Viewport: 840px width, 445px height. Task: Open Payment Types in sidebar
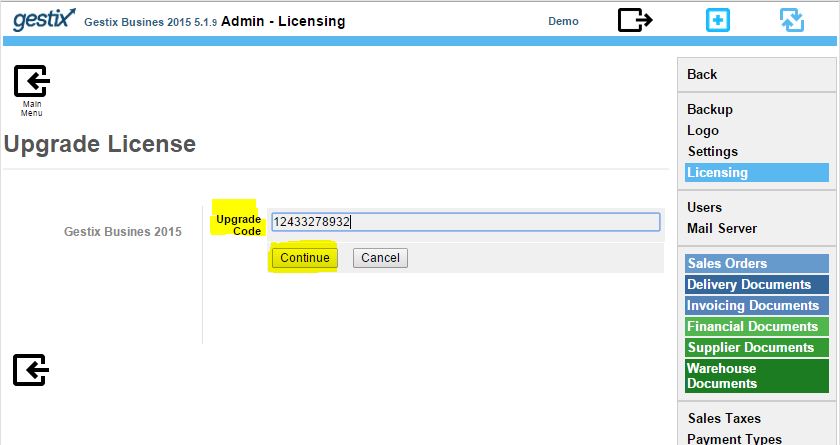(x=734, y=439)
